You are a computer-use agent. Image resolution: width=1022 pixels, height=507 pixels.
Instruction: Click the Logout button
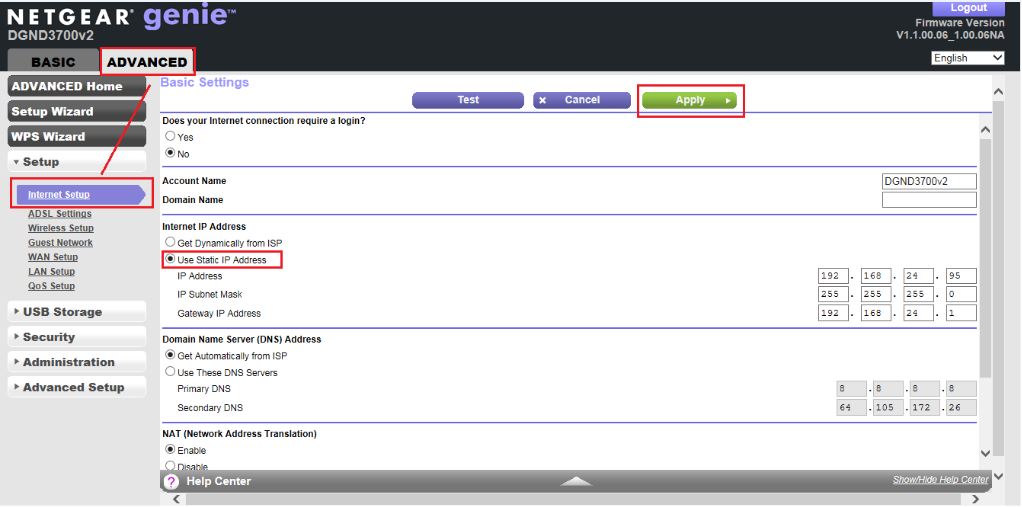point(968,8)
